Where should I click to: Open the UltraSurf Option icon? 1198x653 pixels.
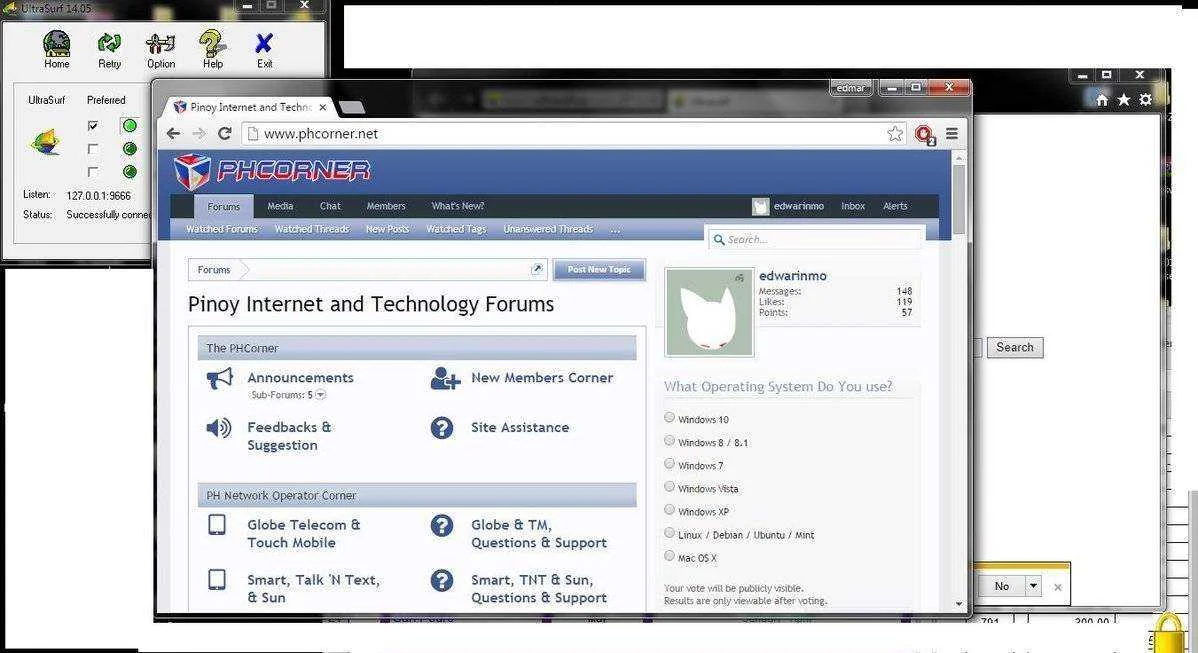pos(160,44)
